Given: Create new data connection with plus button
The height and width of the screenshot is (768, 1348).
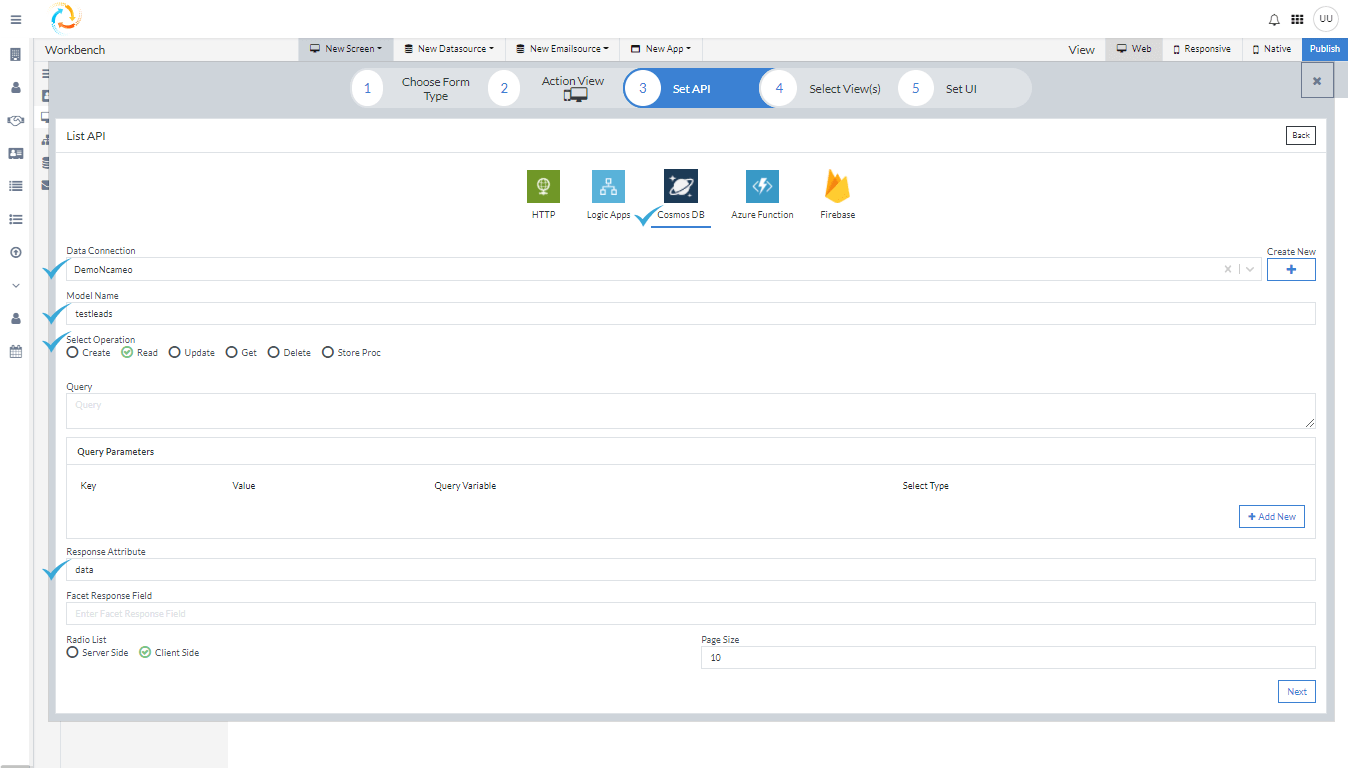Looking at the screenshot, I should click(x=1291, y=269).
